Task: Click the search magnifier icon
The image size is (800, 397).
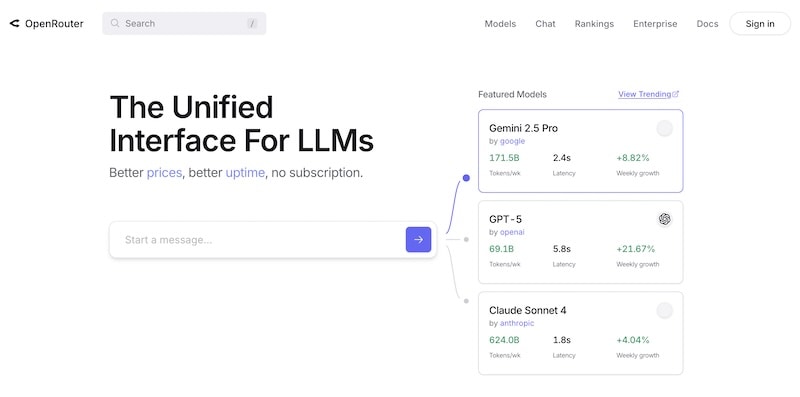Action: click(115, 23)
